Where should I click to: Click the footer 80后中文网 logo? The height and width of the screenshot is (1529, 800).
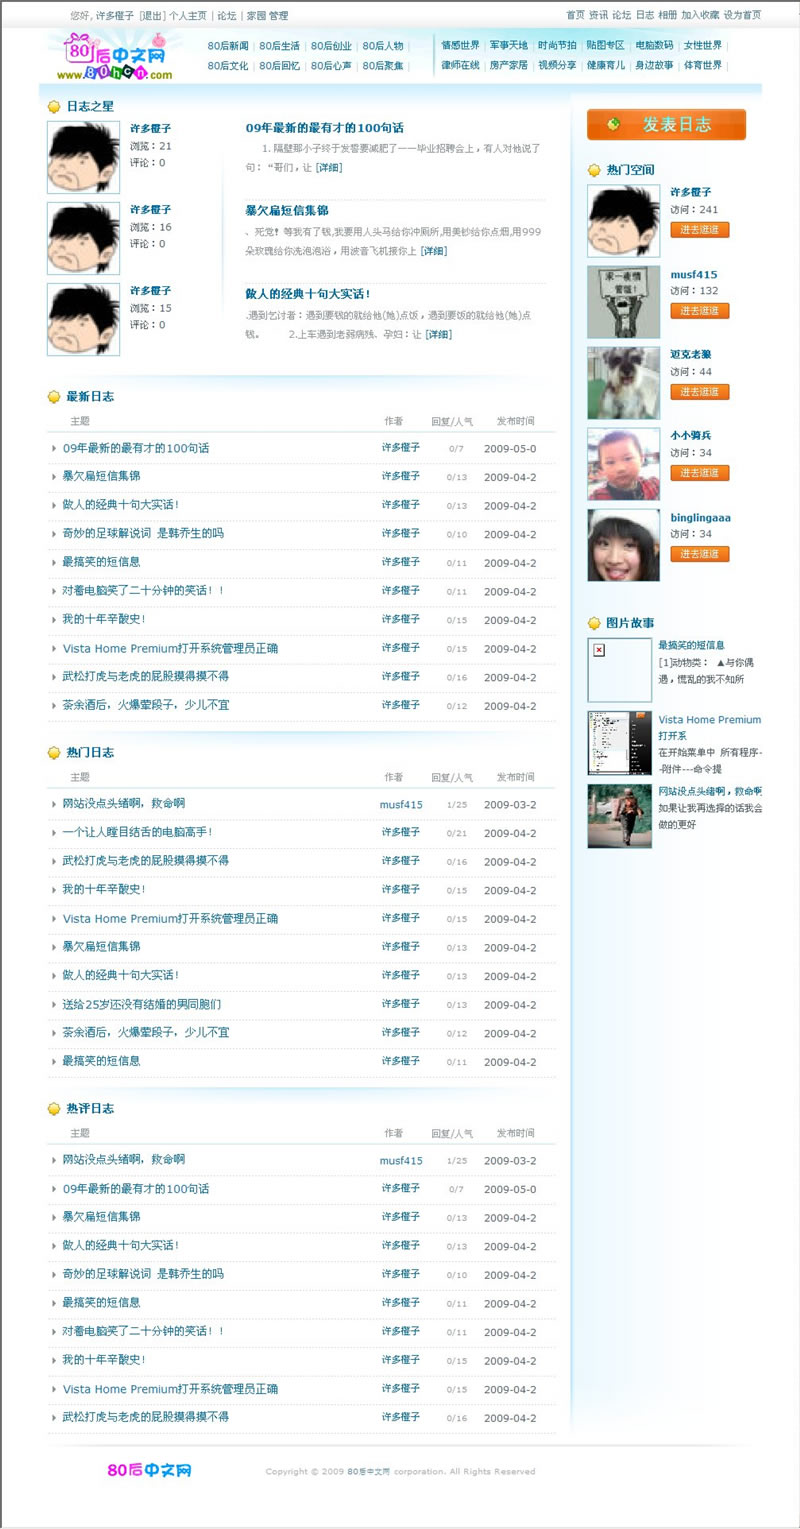tap(149, 1470)
